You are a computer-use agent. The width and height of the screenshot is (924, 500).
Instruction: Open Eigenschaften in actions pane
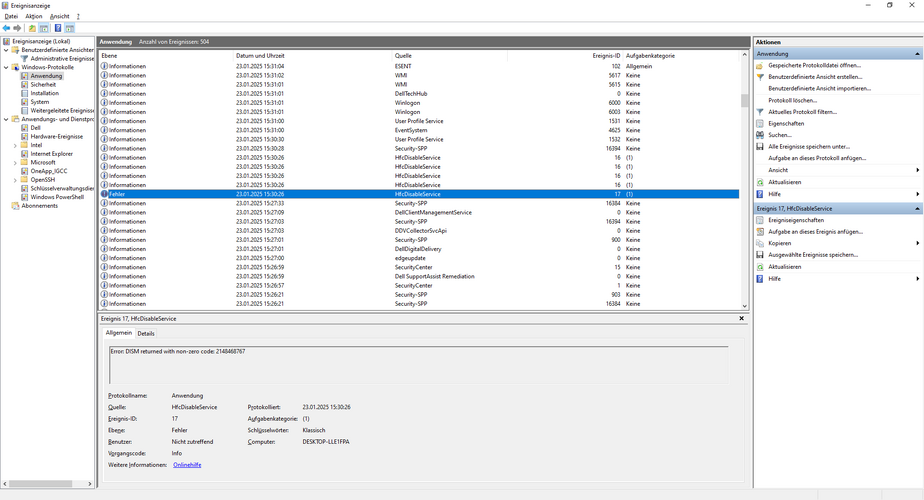coord(786,124)
